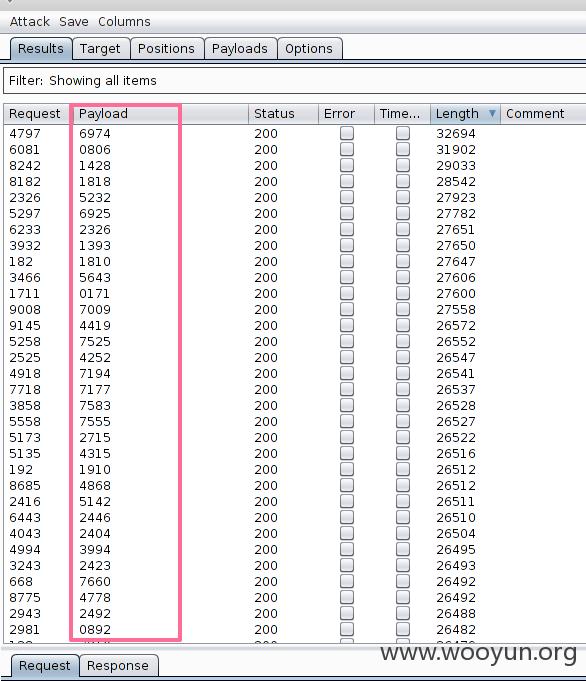Select request number 8775
Image resolution: width=586 pixels, height=681 pixels.
coord(25,598)
